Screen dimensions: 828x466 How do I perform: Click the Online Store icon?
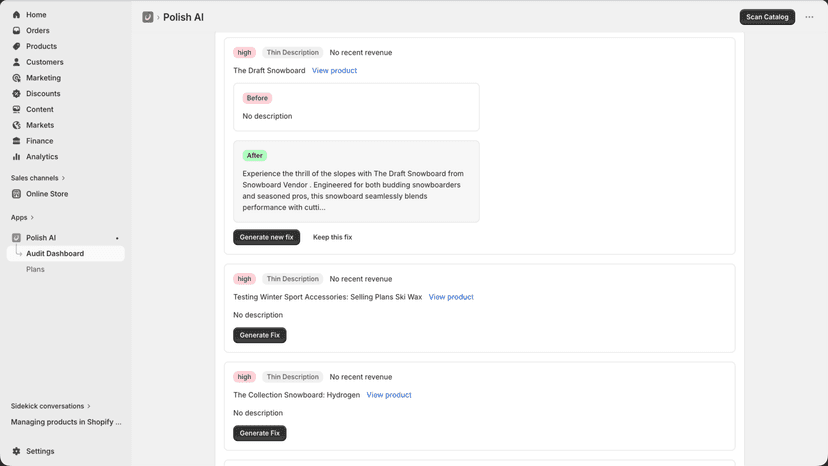(x=16, y=194)
